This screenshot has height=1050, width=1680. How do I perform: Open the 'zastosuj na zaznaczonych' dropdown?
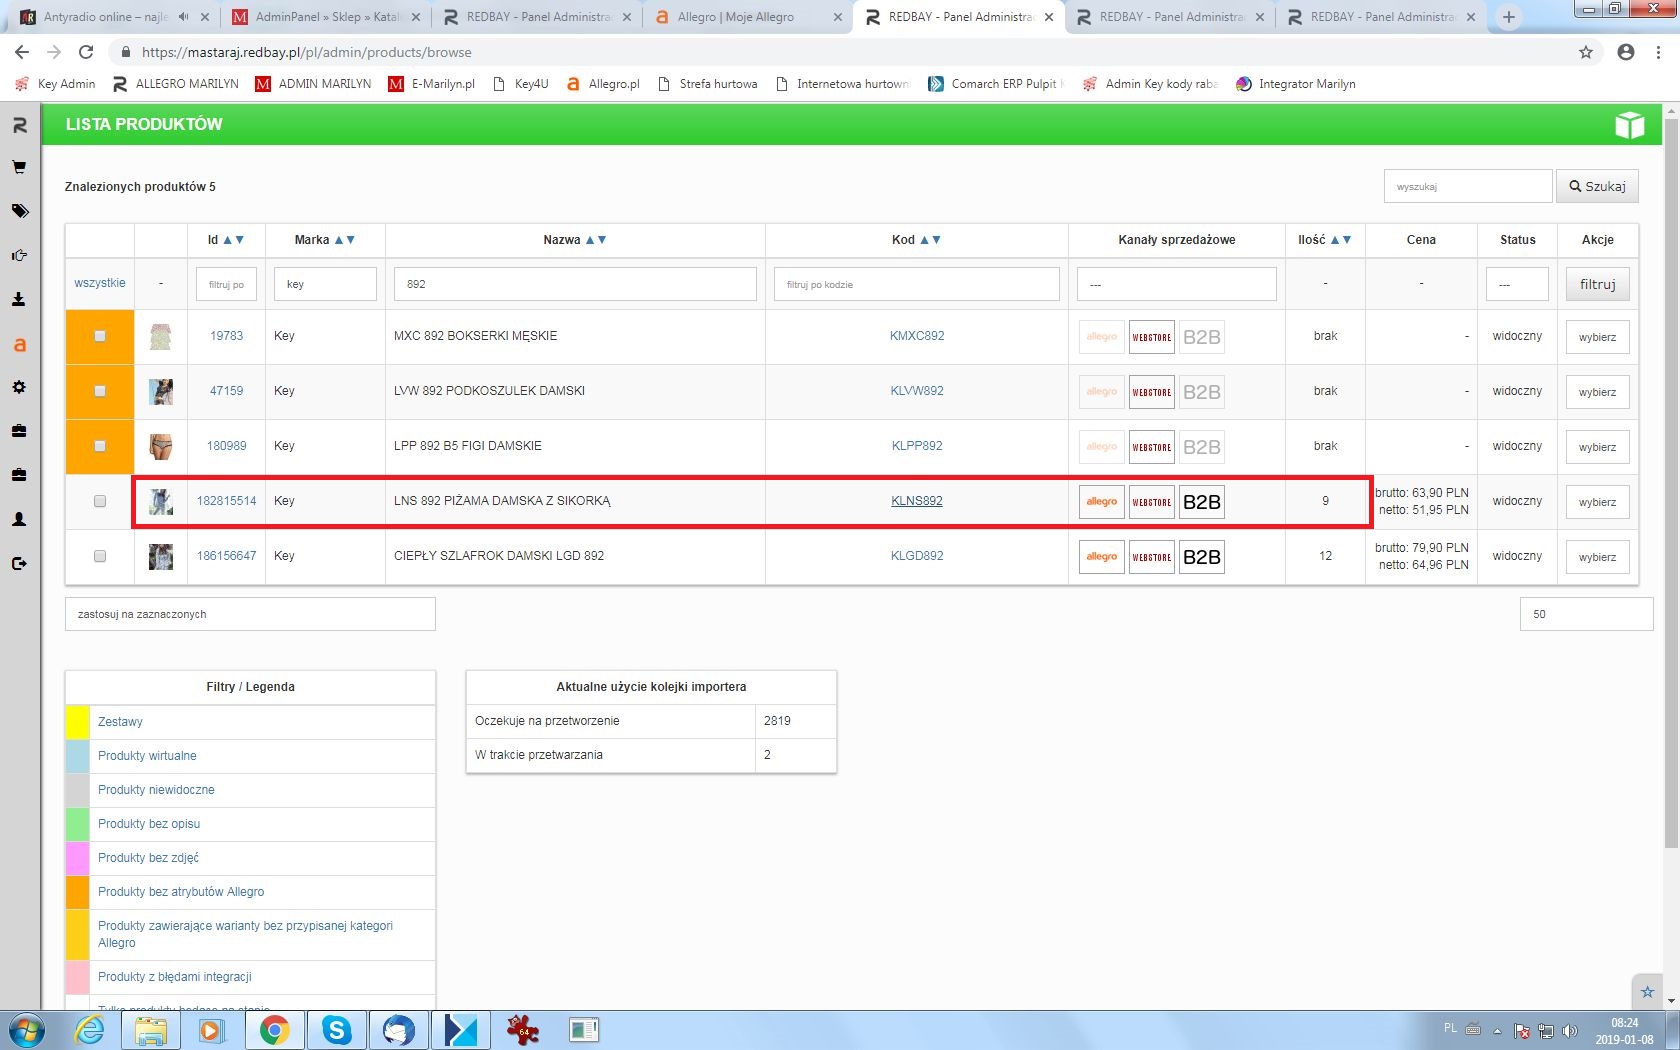(250, 614)
